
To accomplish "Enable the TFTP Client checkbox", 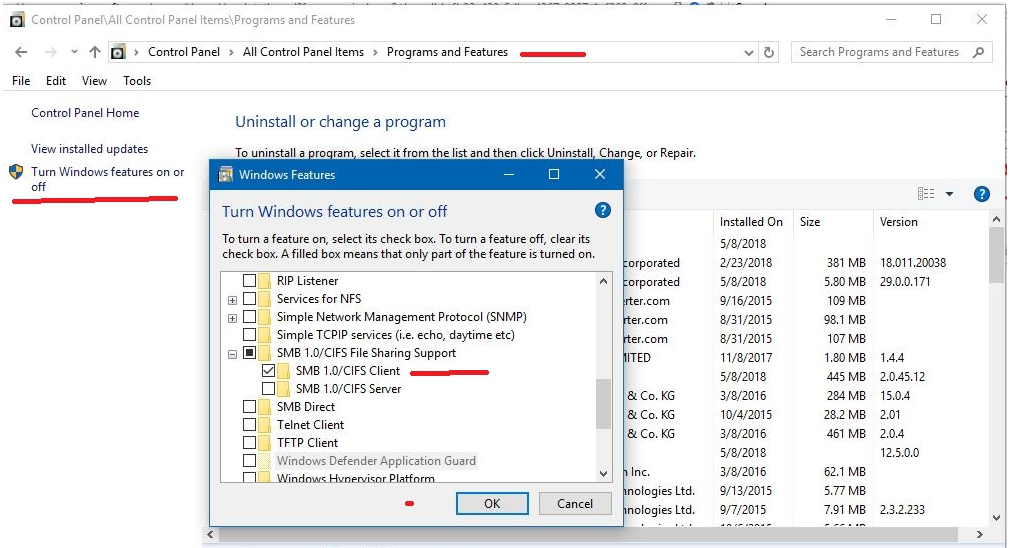I will (249, 443).
